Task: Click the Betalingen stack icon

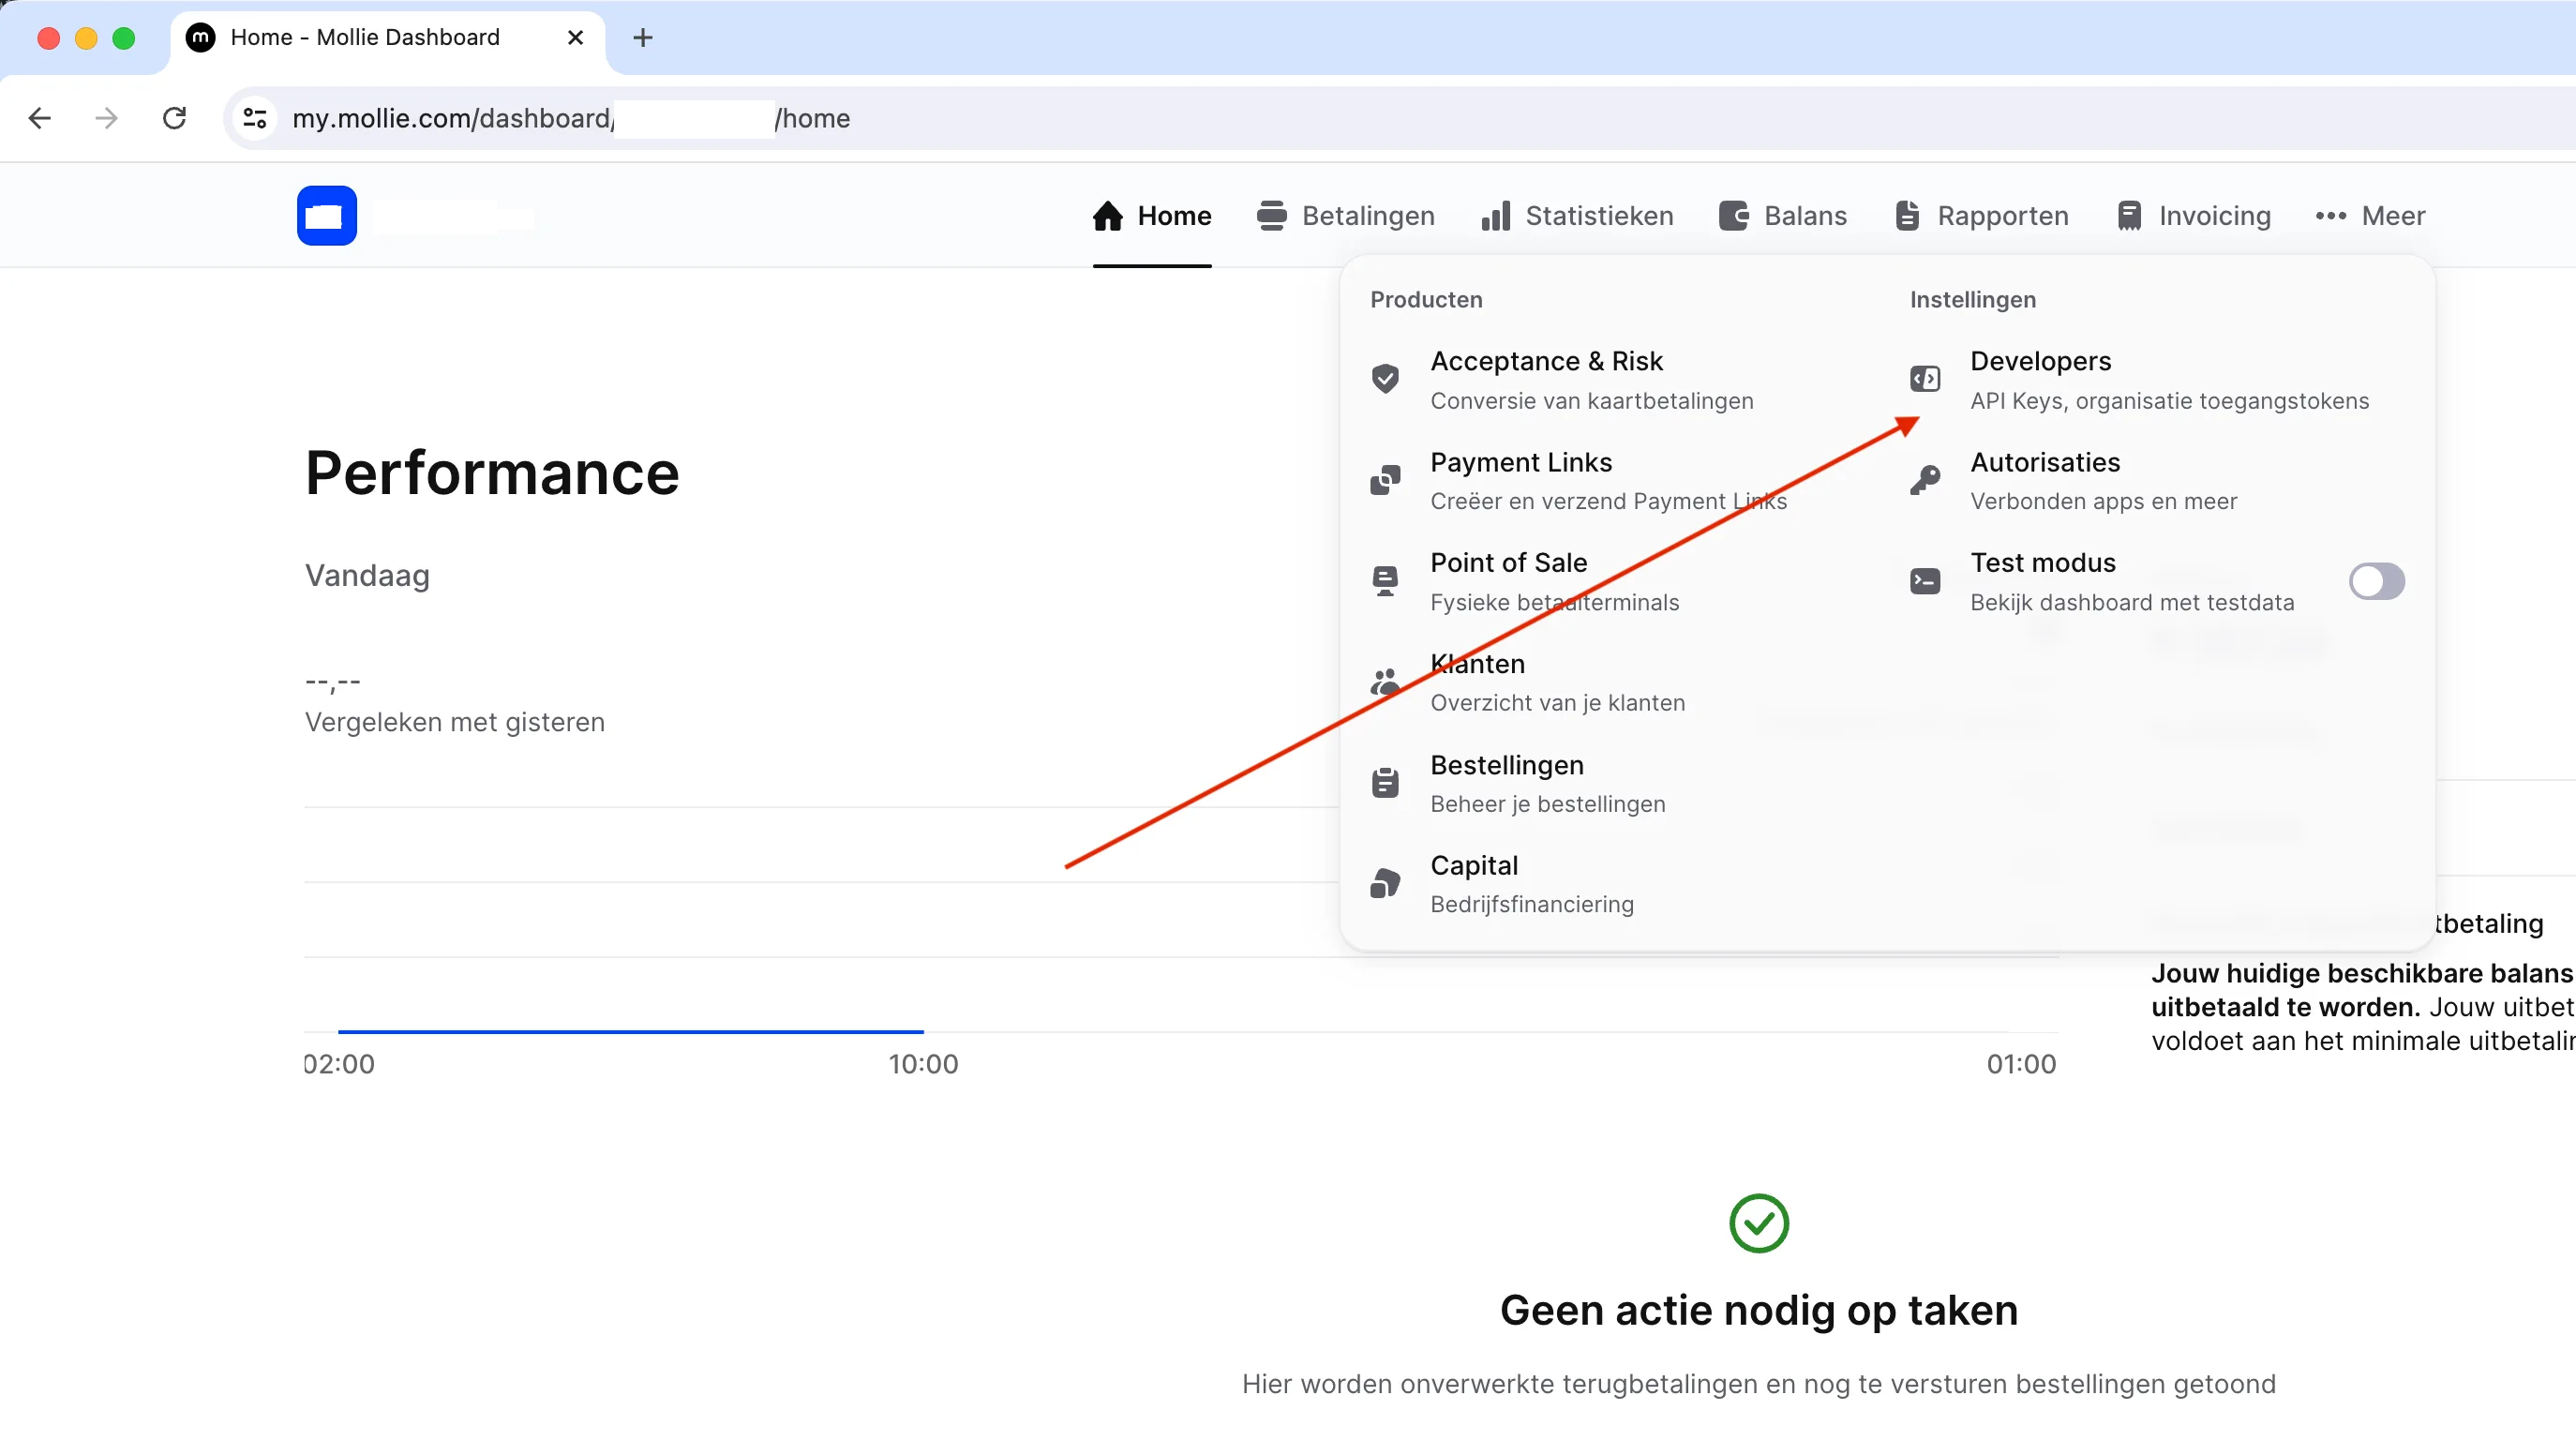Action: (1271, 216)
